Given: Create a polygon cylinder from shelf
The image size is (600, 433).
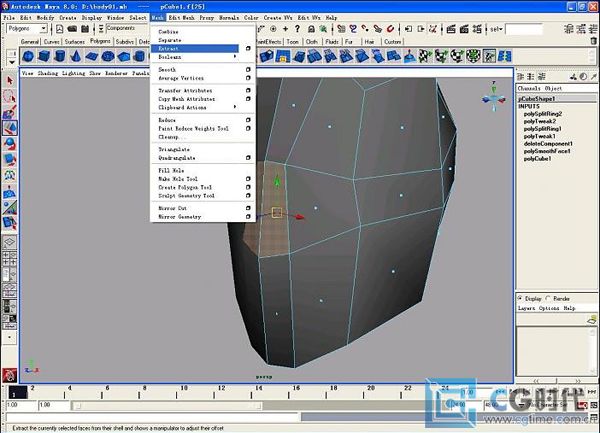Looking at the screenshot, I should [x=60, y=56].
